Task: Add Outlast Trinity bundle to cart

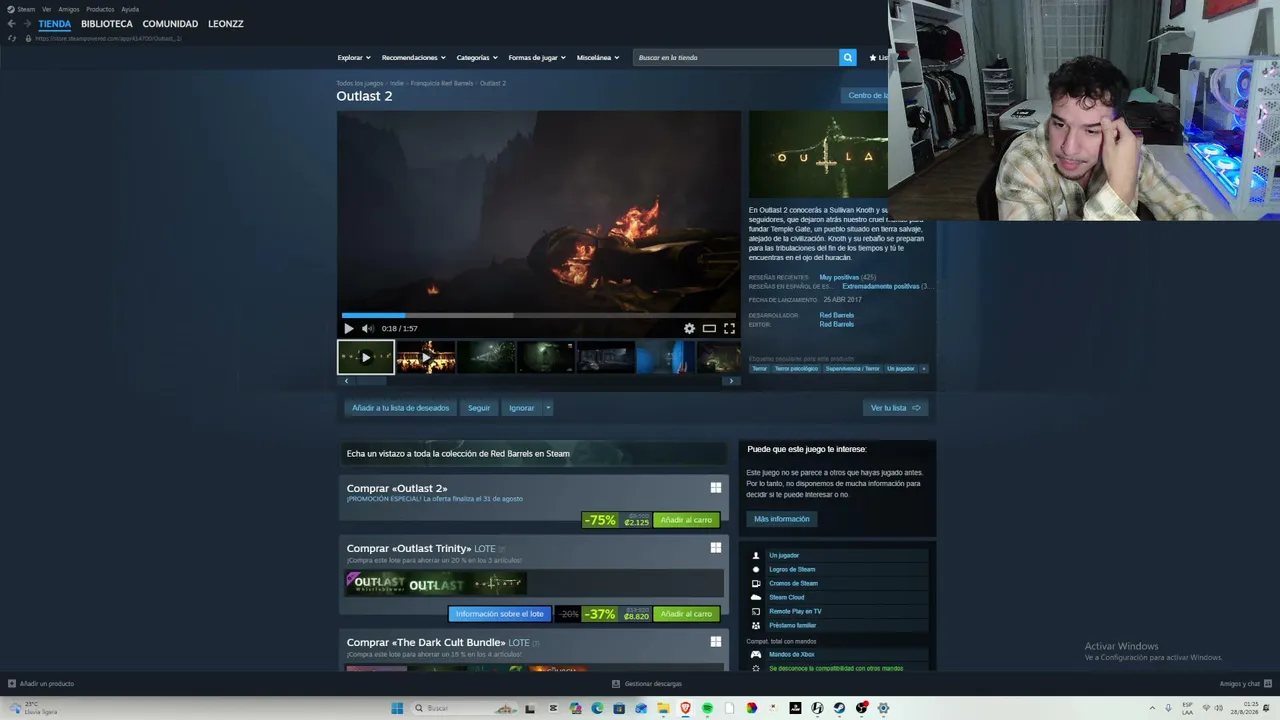Action: [x=686, y=614]
